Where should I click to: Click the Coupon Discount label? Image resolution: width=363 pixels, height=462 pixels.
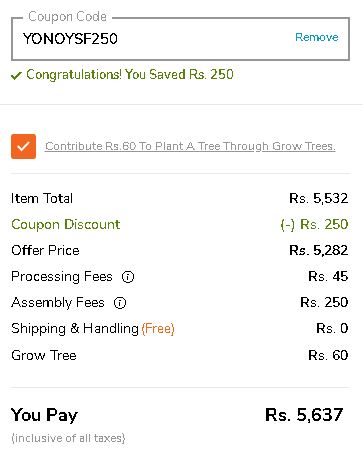(x=65, y=224)
